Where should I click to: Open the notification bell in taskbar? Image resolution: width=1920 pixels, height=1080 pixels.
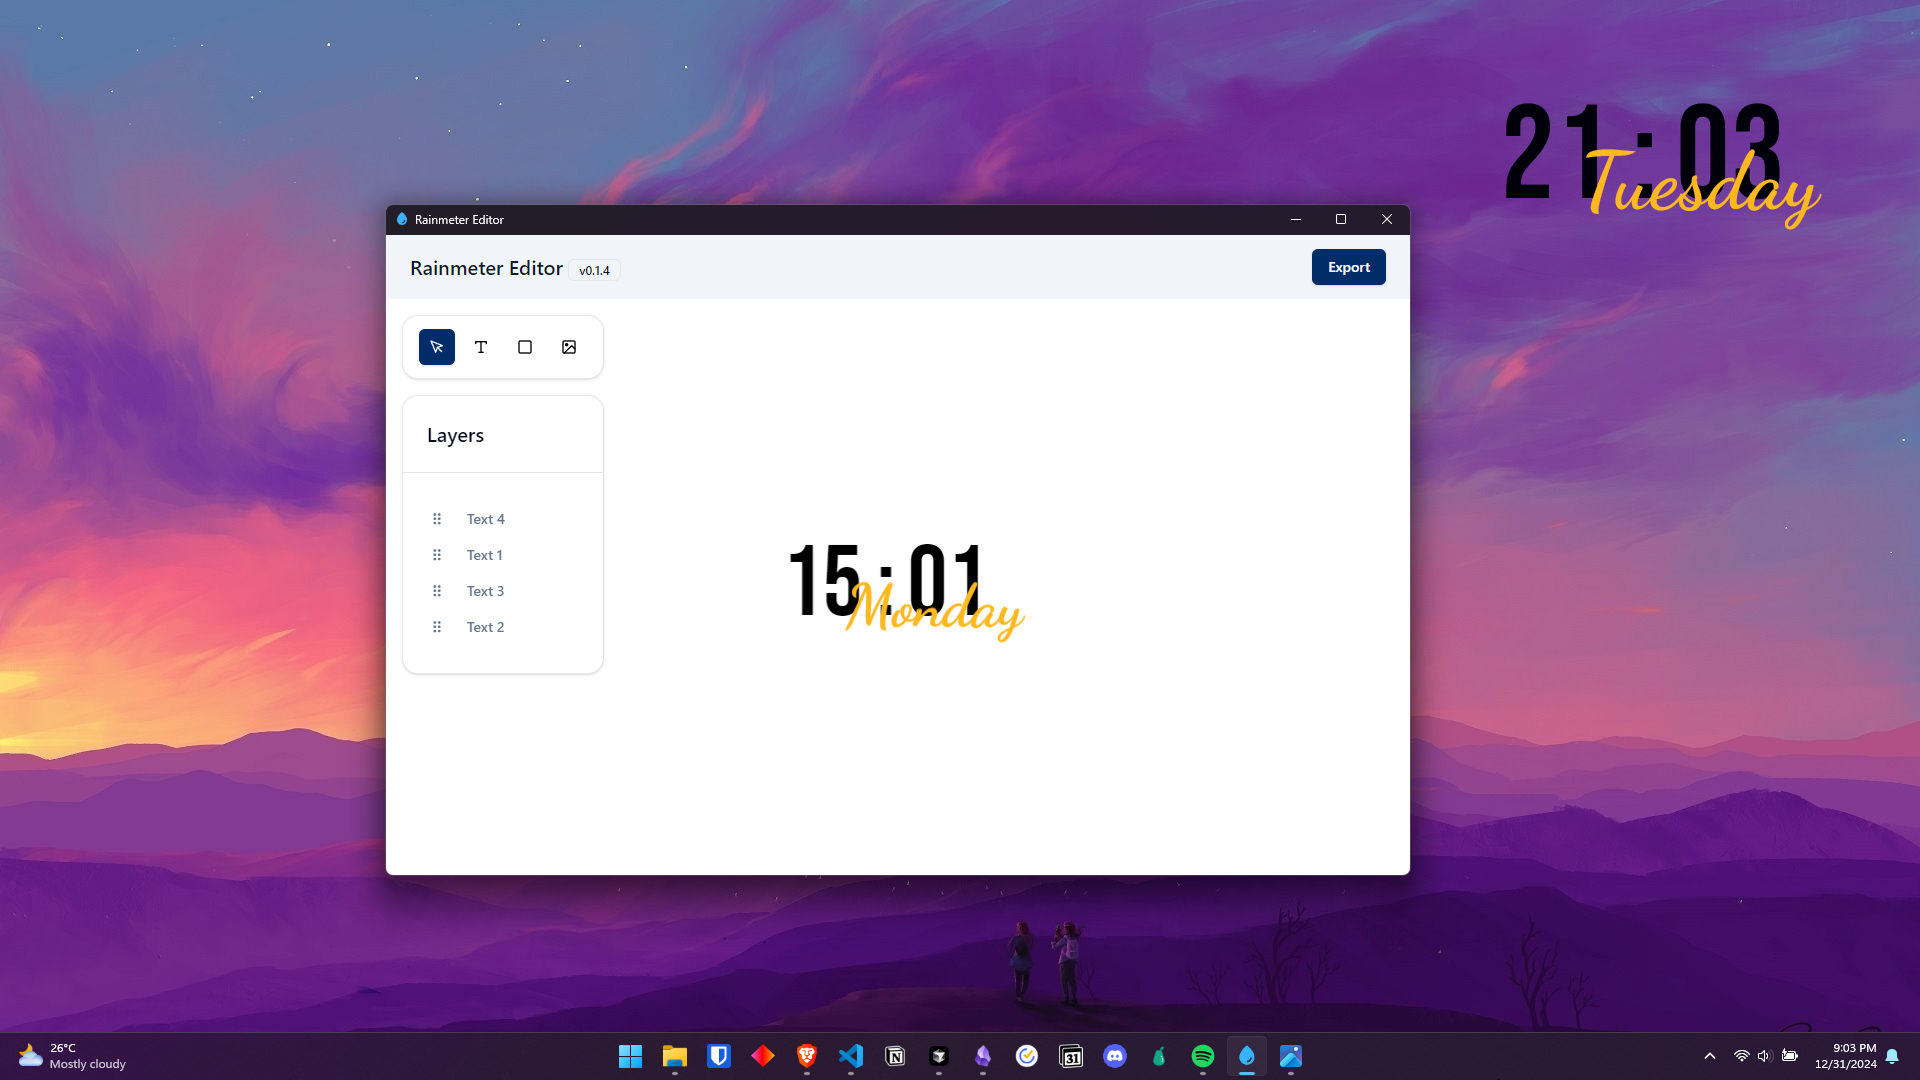(1892, 1056)
